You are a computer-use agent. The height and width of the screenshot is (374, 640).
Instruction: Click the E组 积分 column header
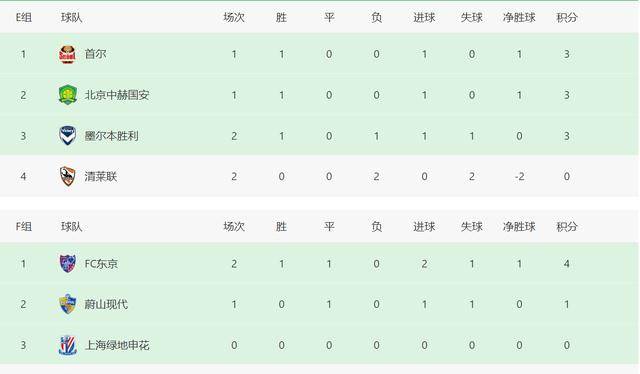[x=567, y=18]
